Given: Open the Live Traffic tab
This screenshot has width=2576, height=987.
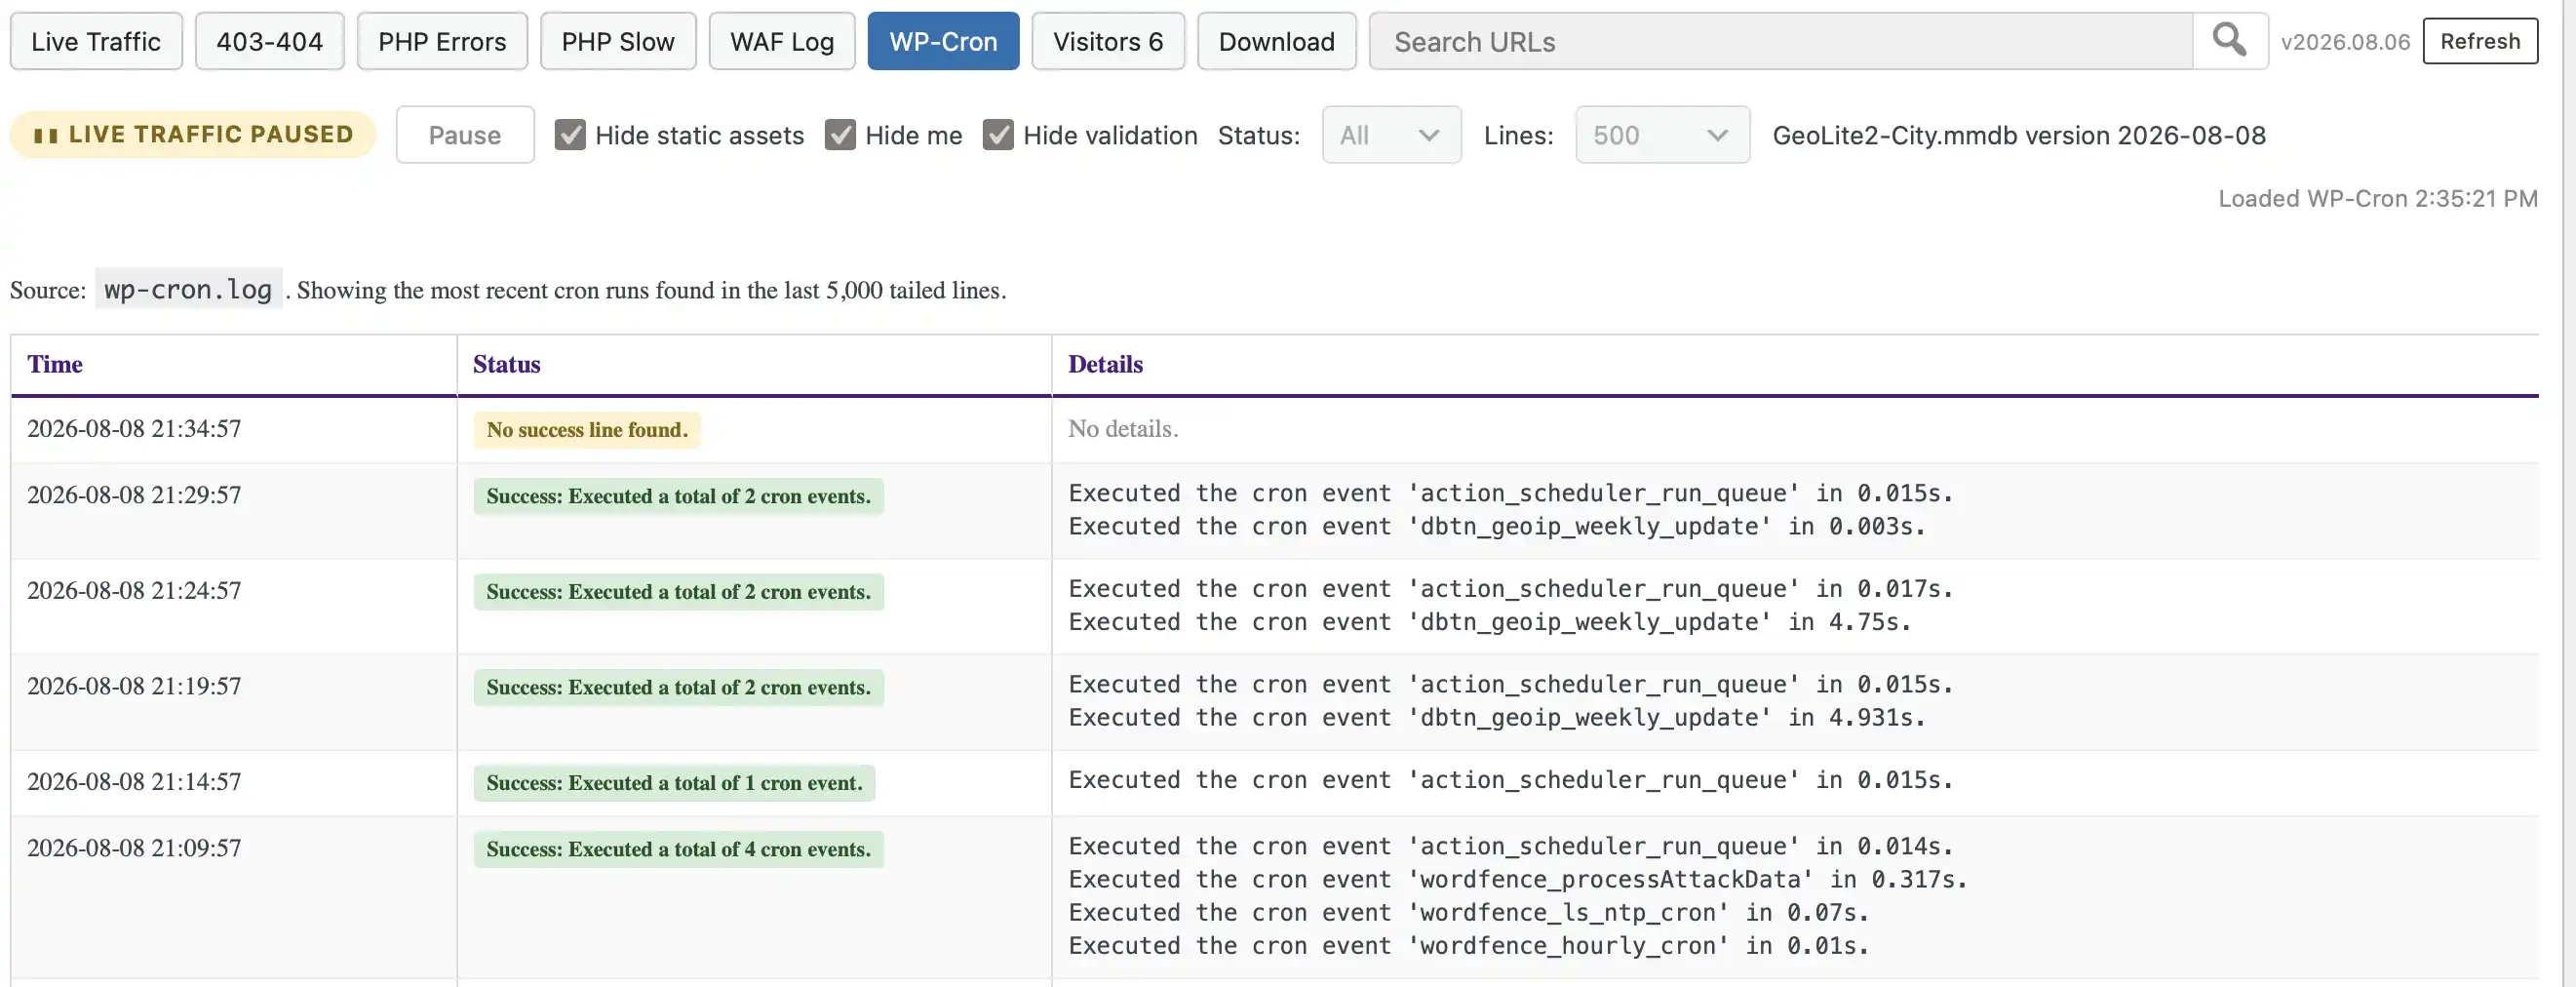Looking at the screenshot, I should tap(96, 41).
